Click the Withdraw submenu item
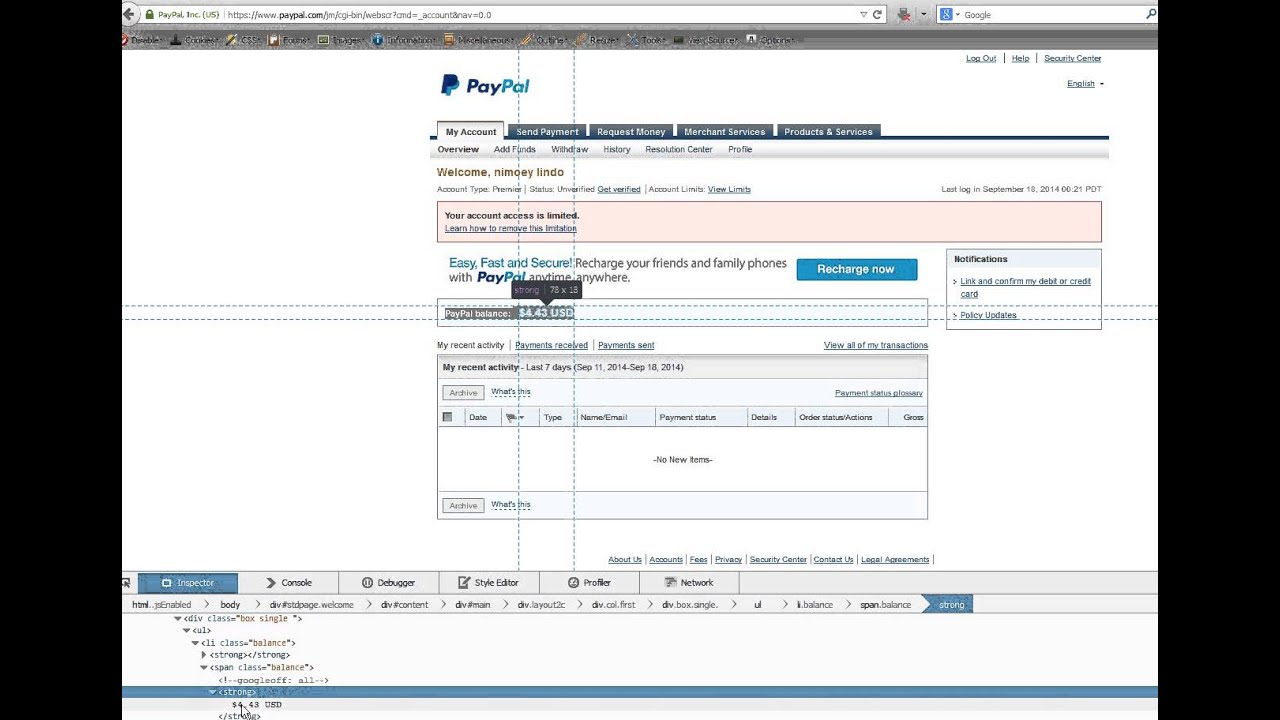Screen dimensions: 1280x720 pos(570,150)
